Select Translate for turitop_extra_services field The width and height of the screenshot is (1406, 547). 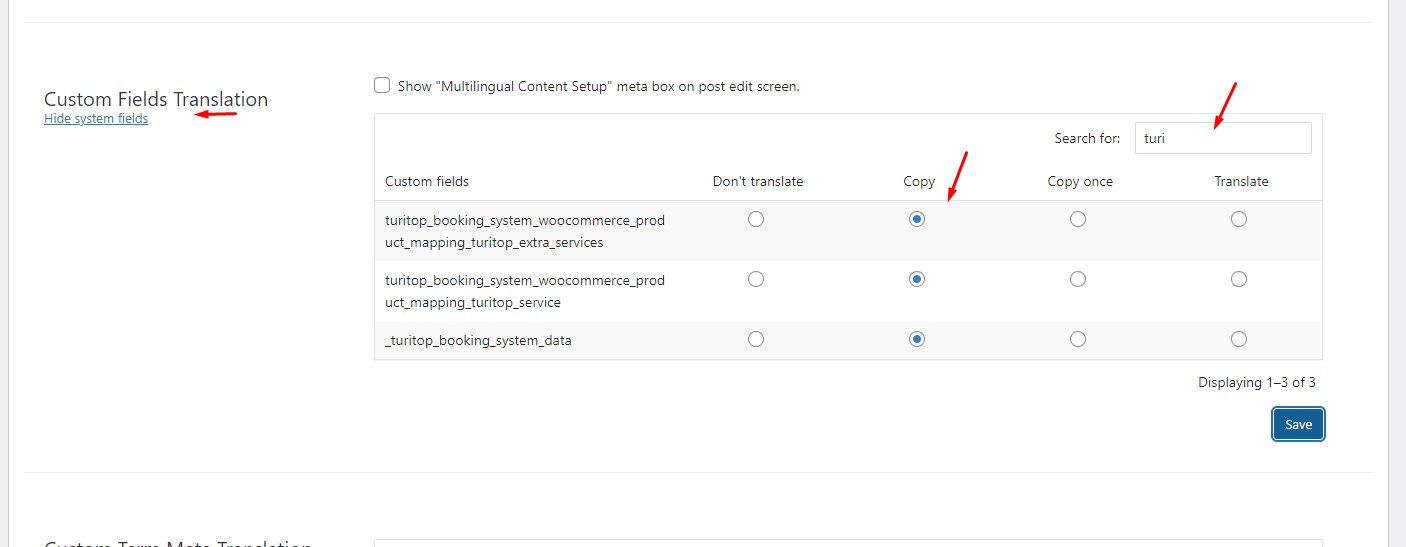tap(1239, 220)
